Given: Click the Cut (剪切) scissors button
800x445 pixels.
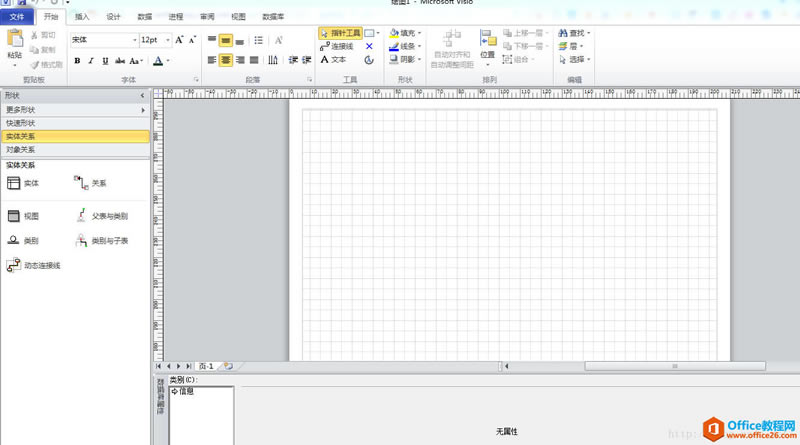Looking at the screenshot, I should (x=43, y=35).
